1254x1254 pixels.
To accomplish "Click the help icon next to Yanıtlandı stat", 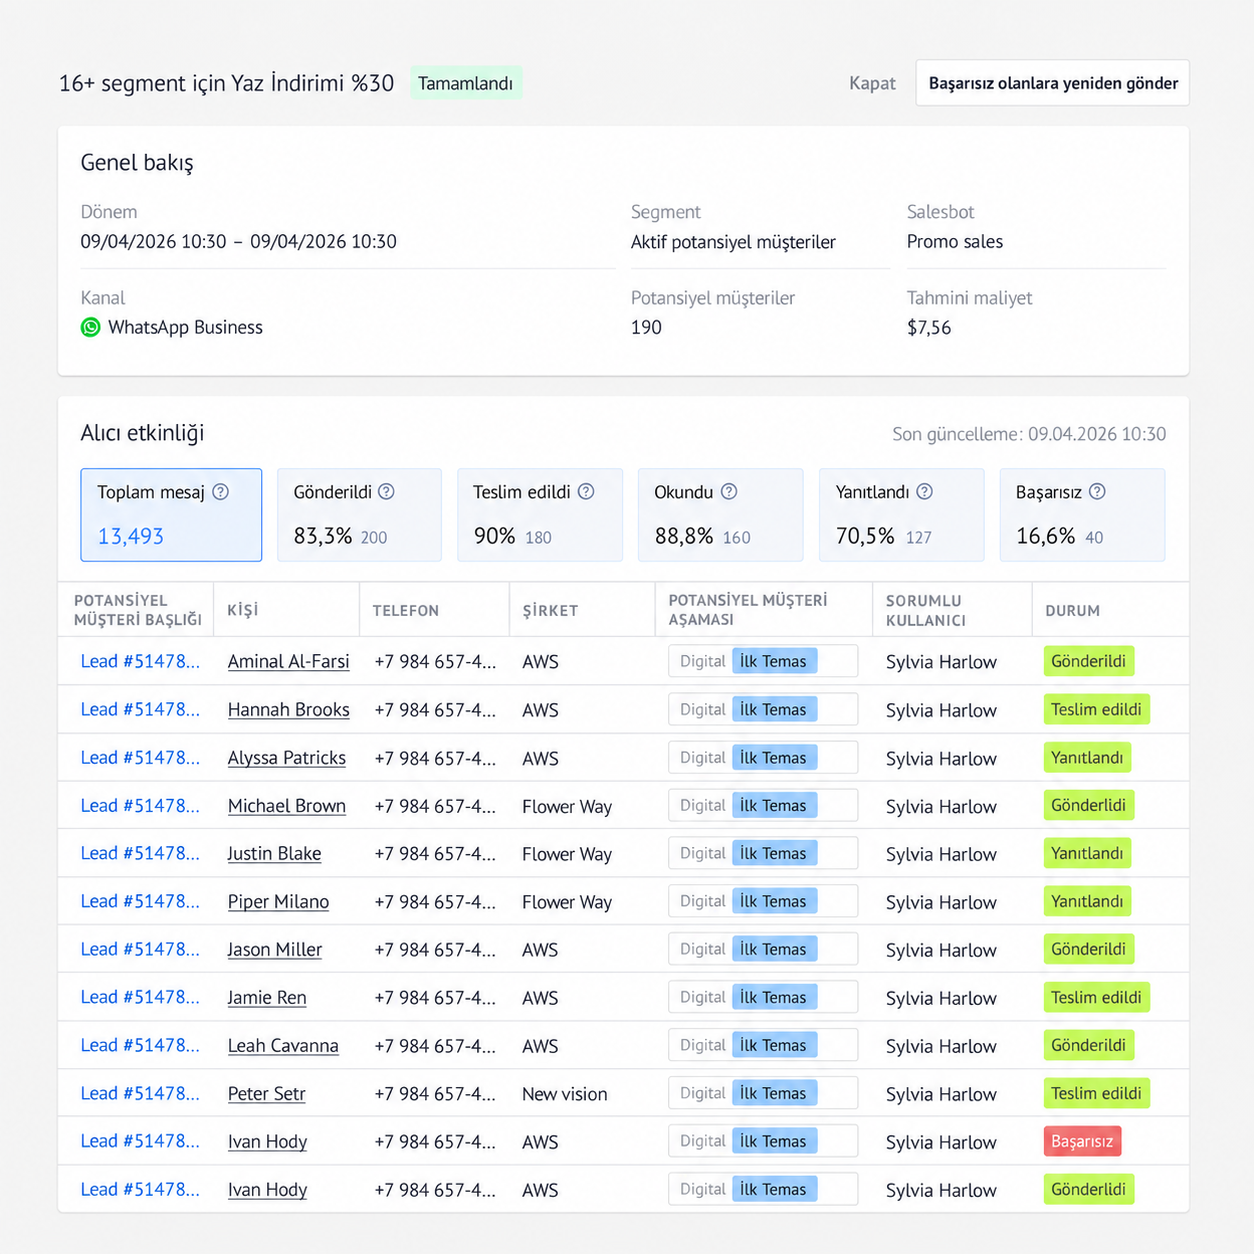I will coord(925,492).
